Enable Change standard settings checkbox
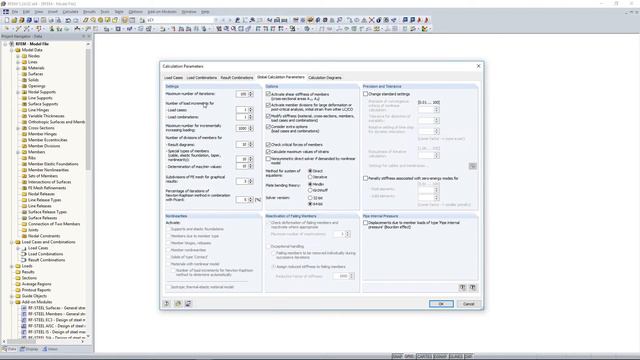 366,94
